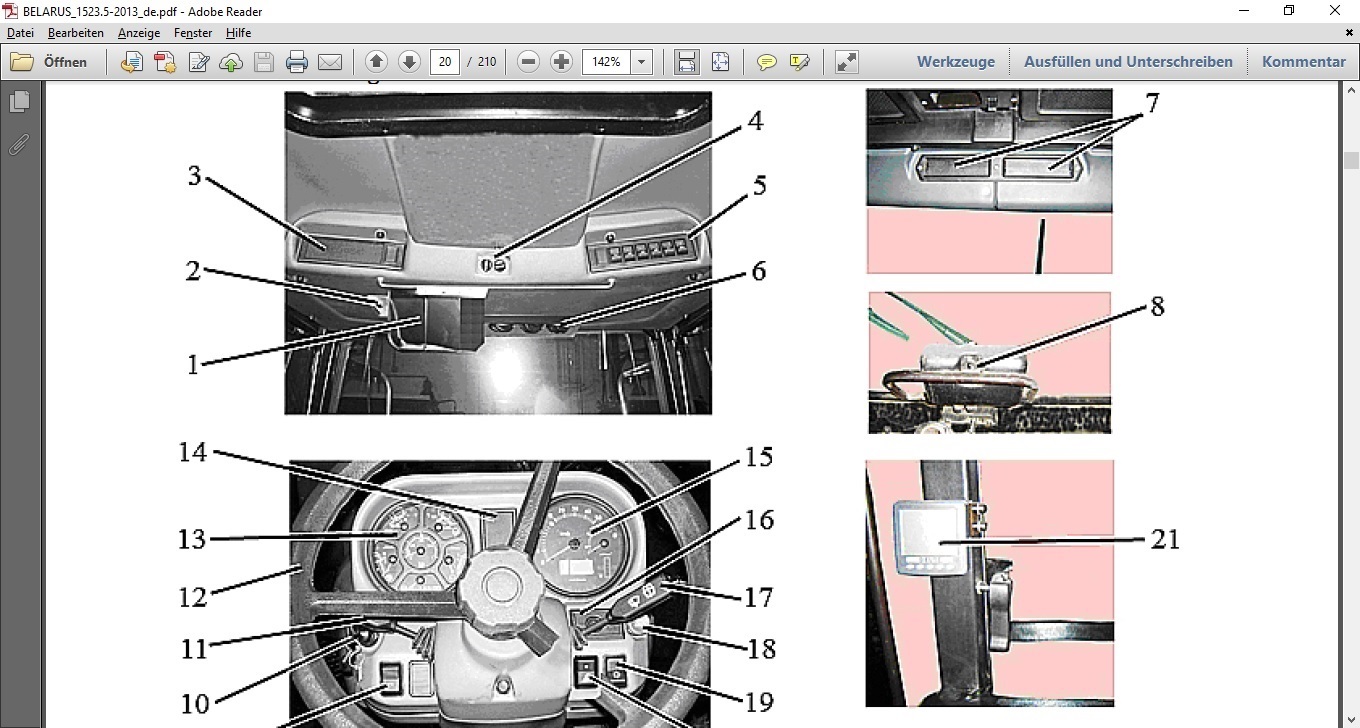The image size is (1360, 728).
Task: Open the Kommentar pane
Action: 1304,62
